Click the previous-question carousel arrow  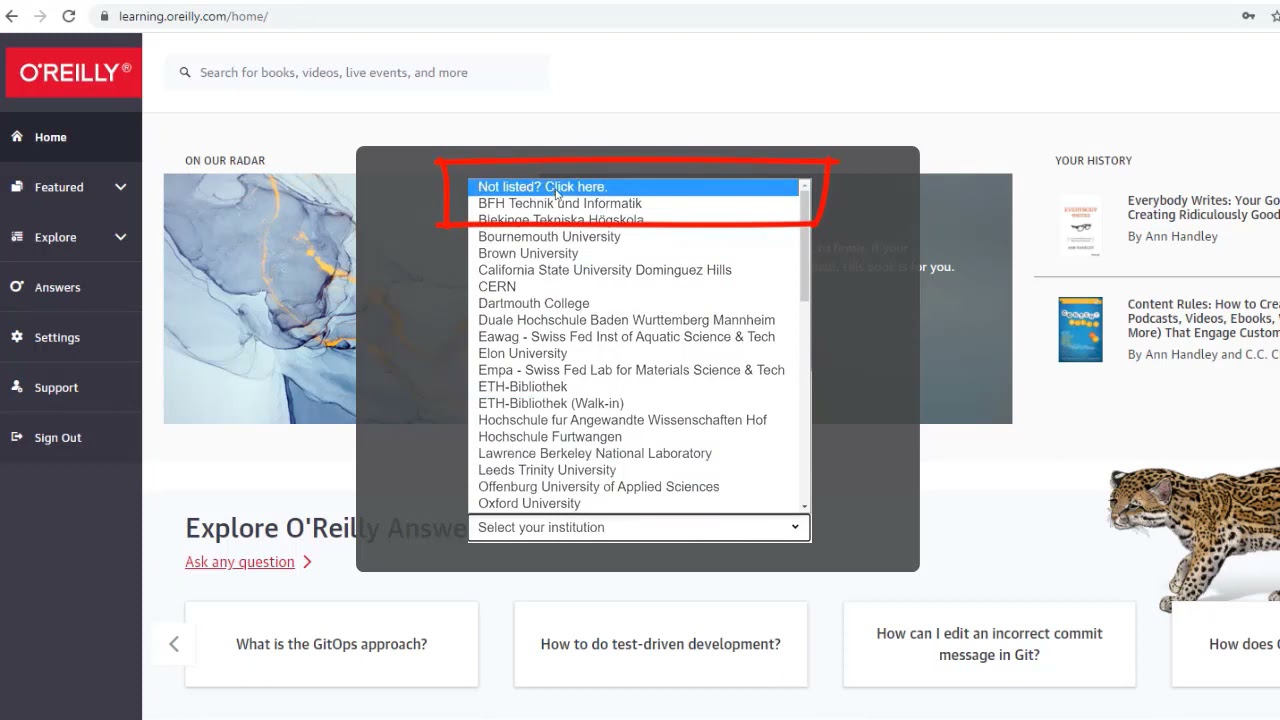coord(174,644)
